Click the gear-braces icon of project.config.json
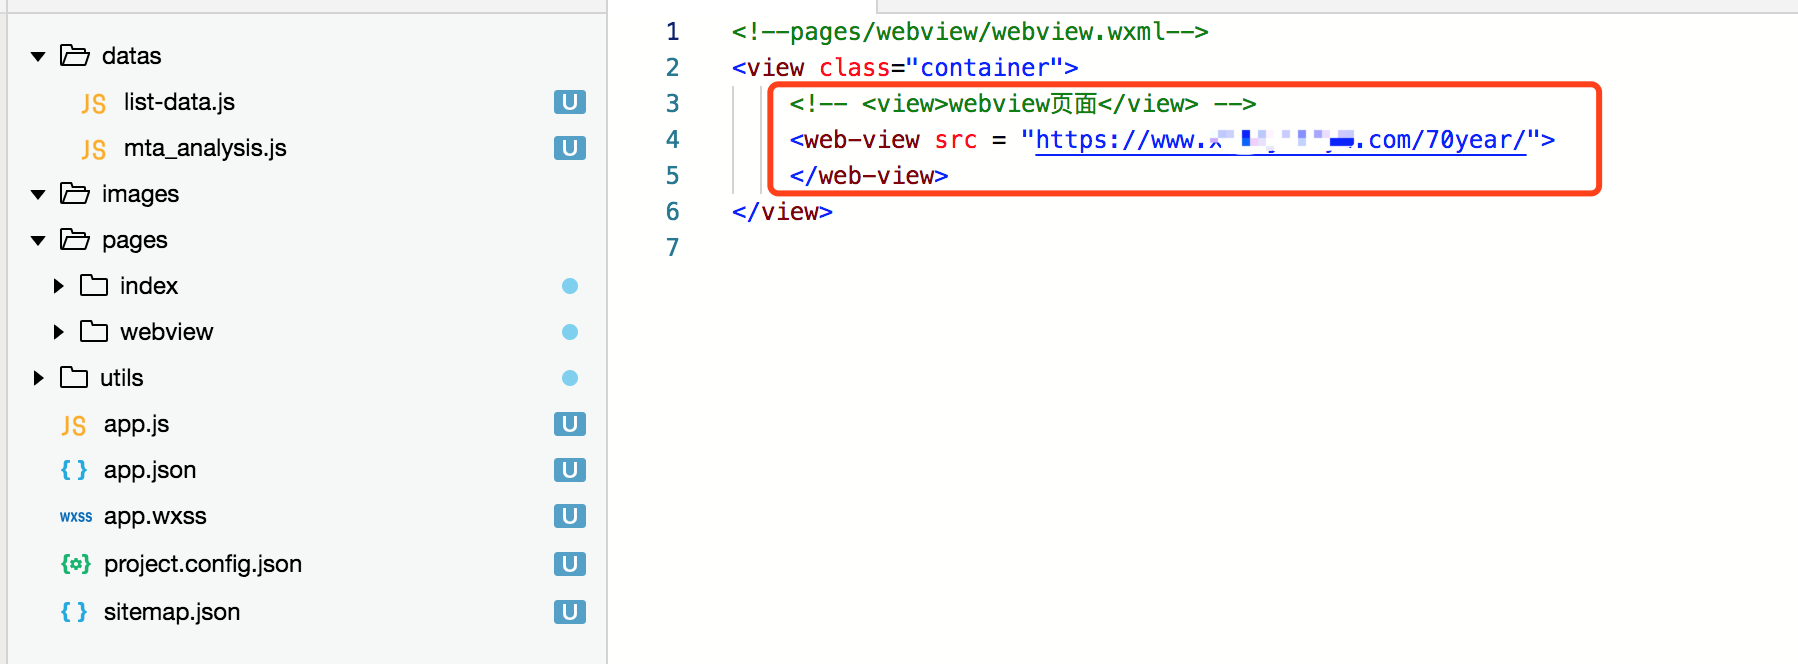The width and height of the screenshot is (1798, 664). click(76, 564)
